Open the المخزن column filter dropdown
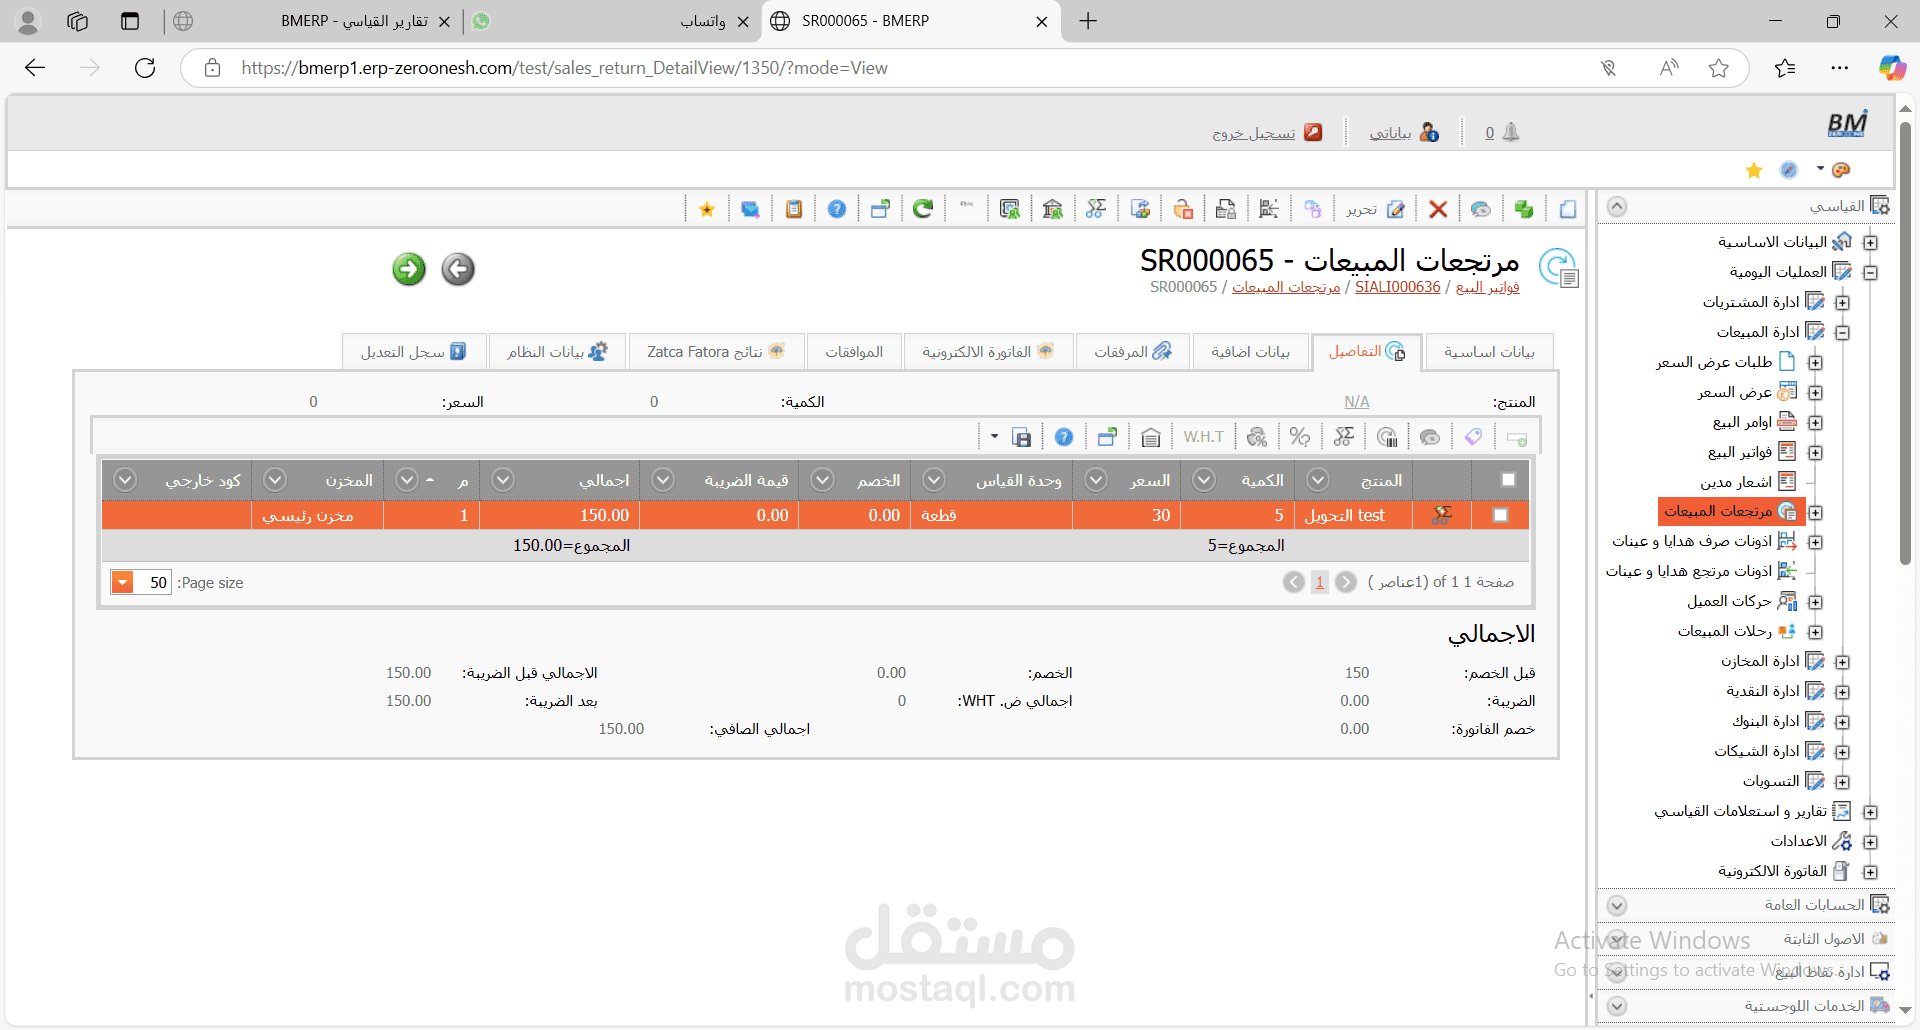This screenshot has height=1030, width=1920. pos(275,480)
